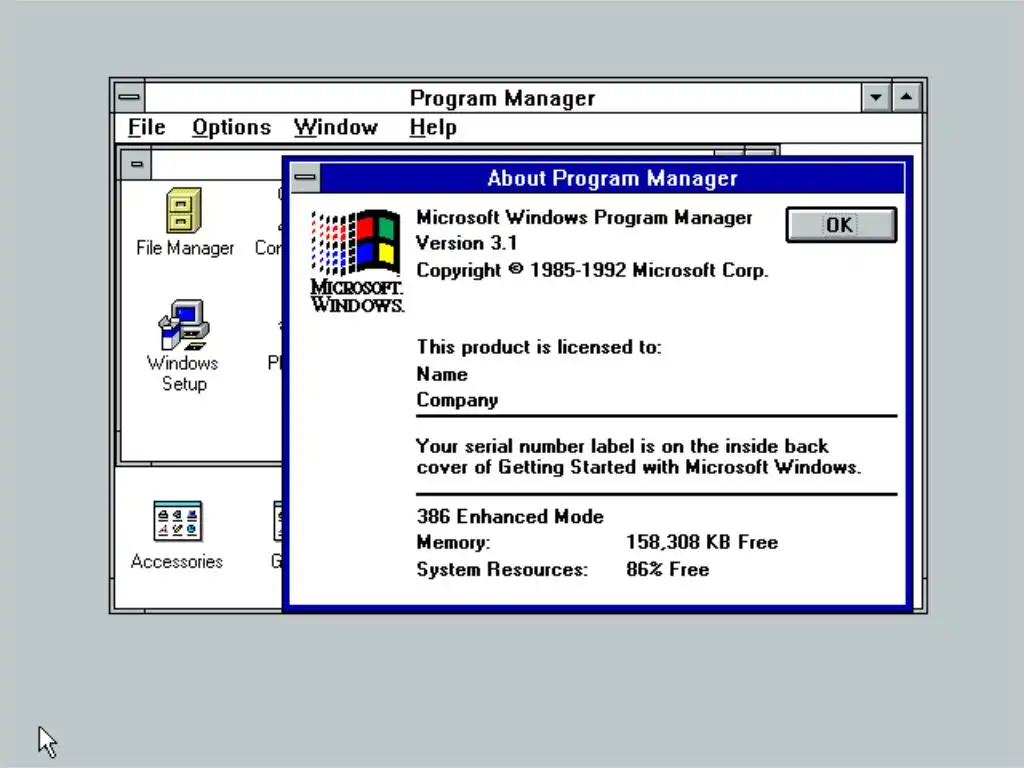The height and width of the screenshot is (768, 1024).
Task: Click the 'Company' licensed-to text
Action: (x=457, y=400)
